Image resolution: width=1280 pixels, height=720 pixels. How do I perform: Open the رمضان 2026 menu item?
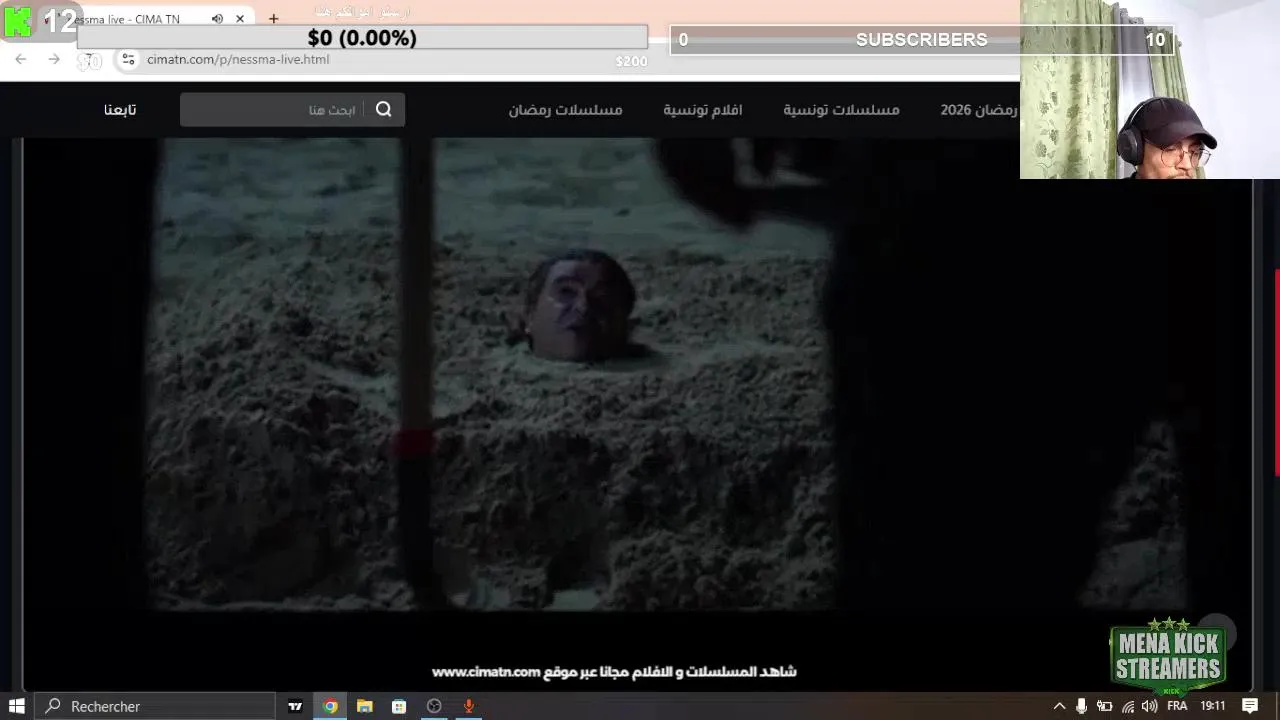tap(979, 110)
